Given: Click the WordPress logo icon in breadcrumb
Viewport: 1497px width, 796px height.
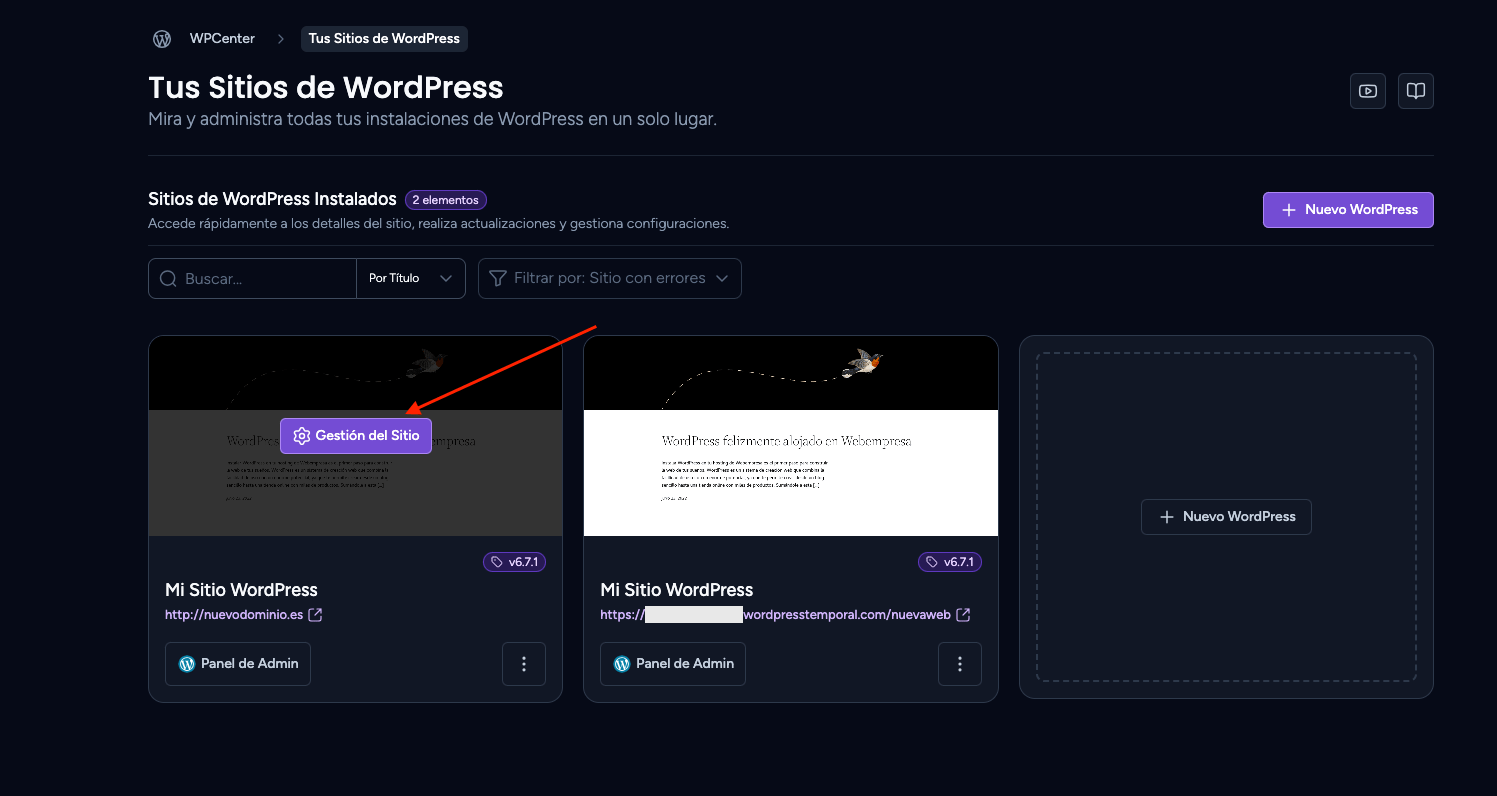Looking at the screenshot, I should (162, 39).
